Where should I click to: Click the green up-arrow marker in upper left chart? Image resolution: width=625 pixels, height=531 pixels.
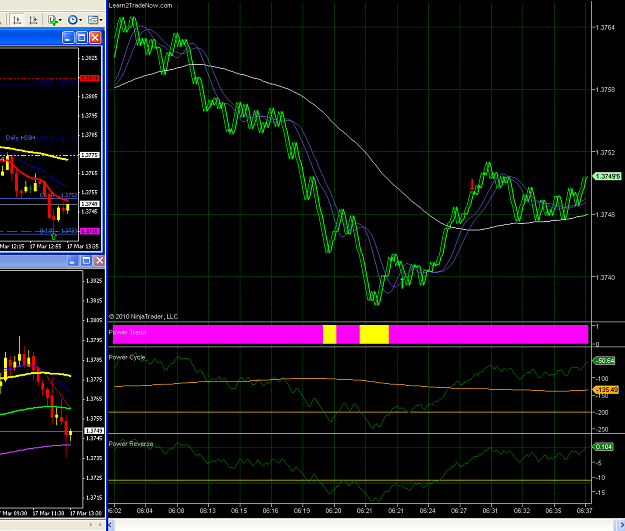coord(54,236)
